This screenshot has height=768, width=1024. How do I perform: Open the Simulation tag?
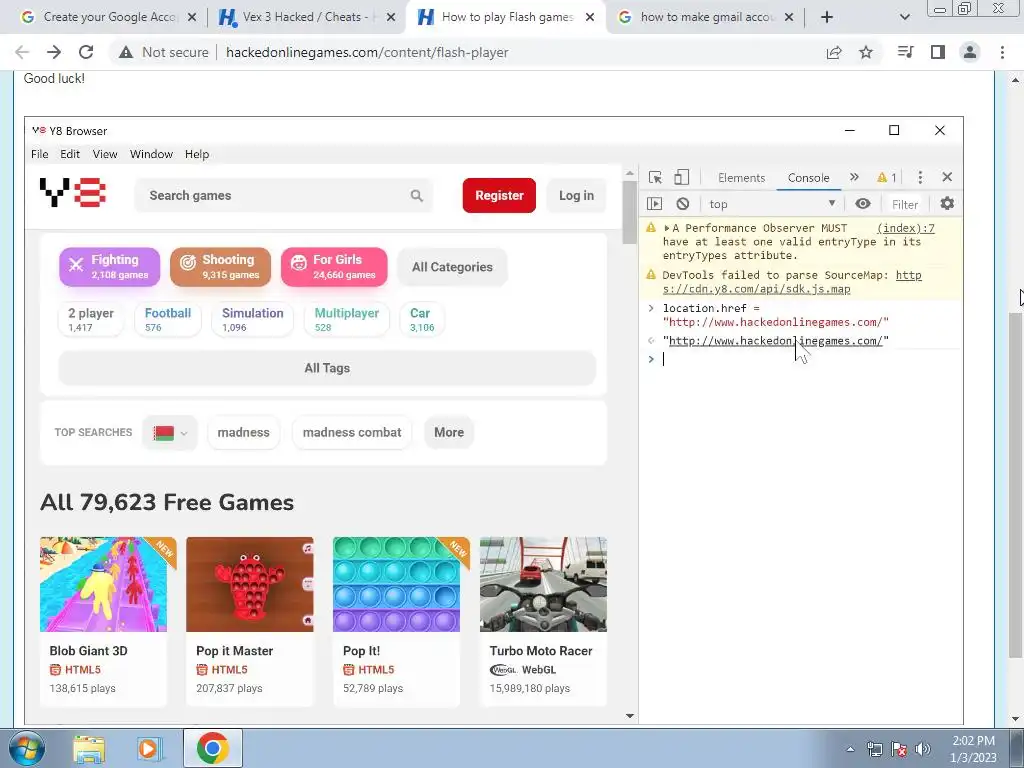pos(252,319)
